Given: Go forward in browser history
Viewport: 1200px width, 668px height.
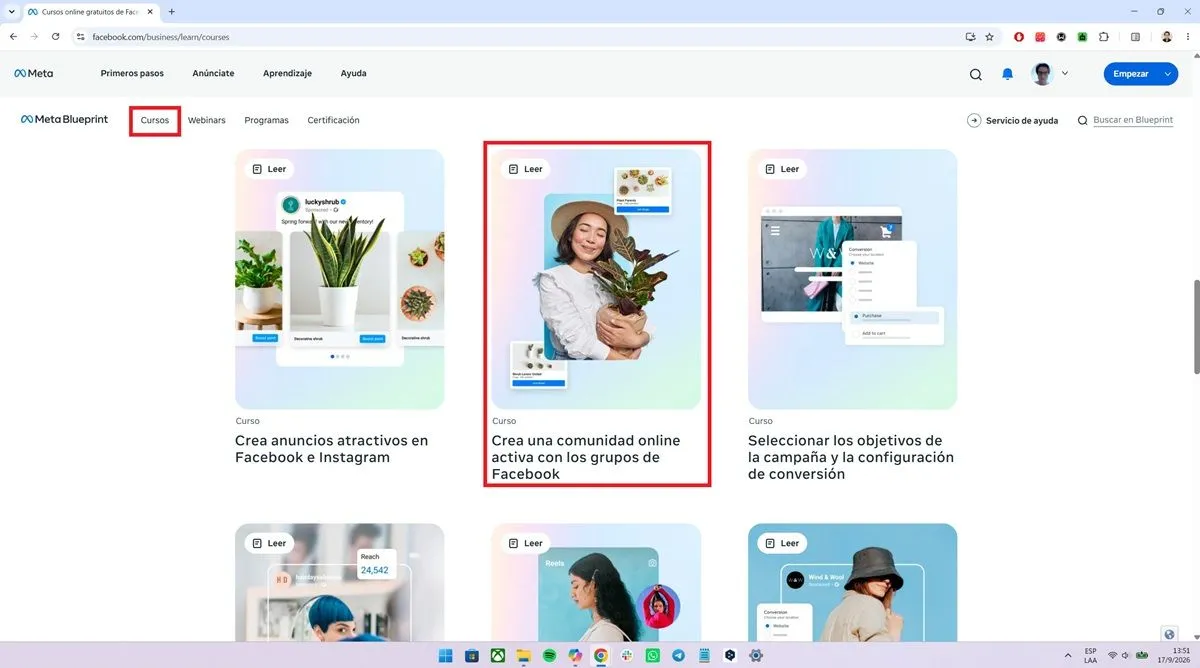Looking at the screenshot, I should point(34,37).
